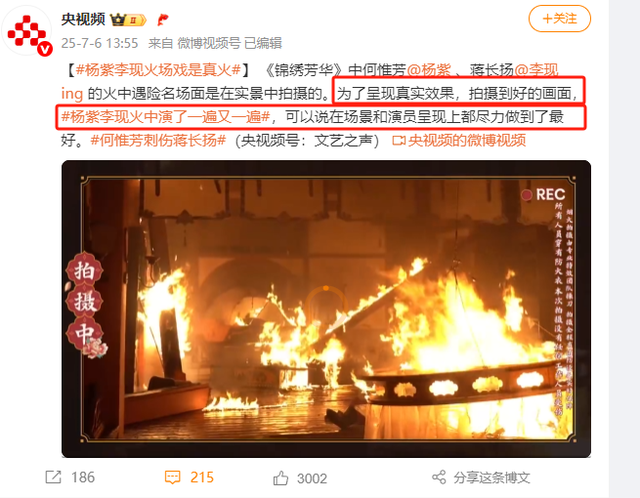Viewport: 640px width, 498px height.
Task: Open hashtag #何惟芳刺伤蒋长扬#
Action: 158,140
